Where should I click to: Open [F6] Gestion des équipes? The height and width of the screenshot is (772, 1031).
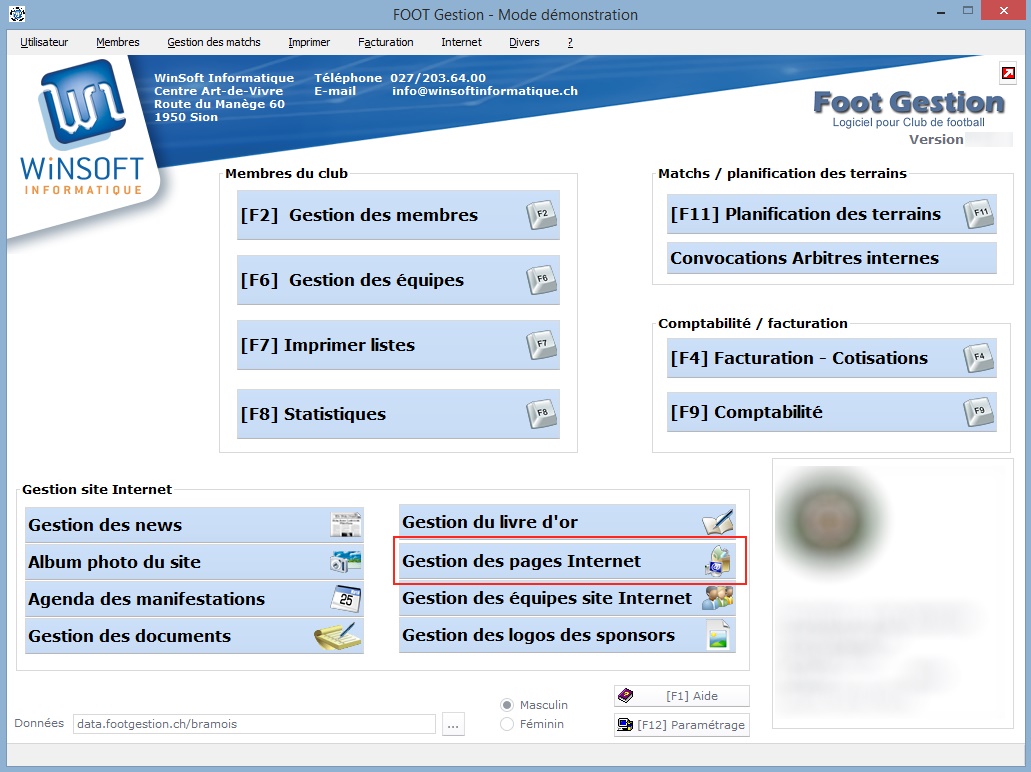pyautogui.click(x=398, y=280)
